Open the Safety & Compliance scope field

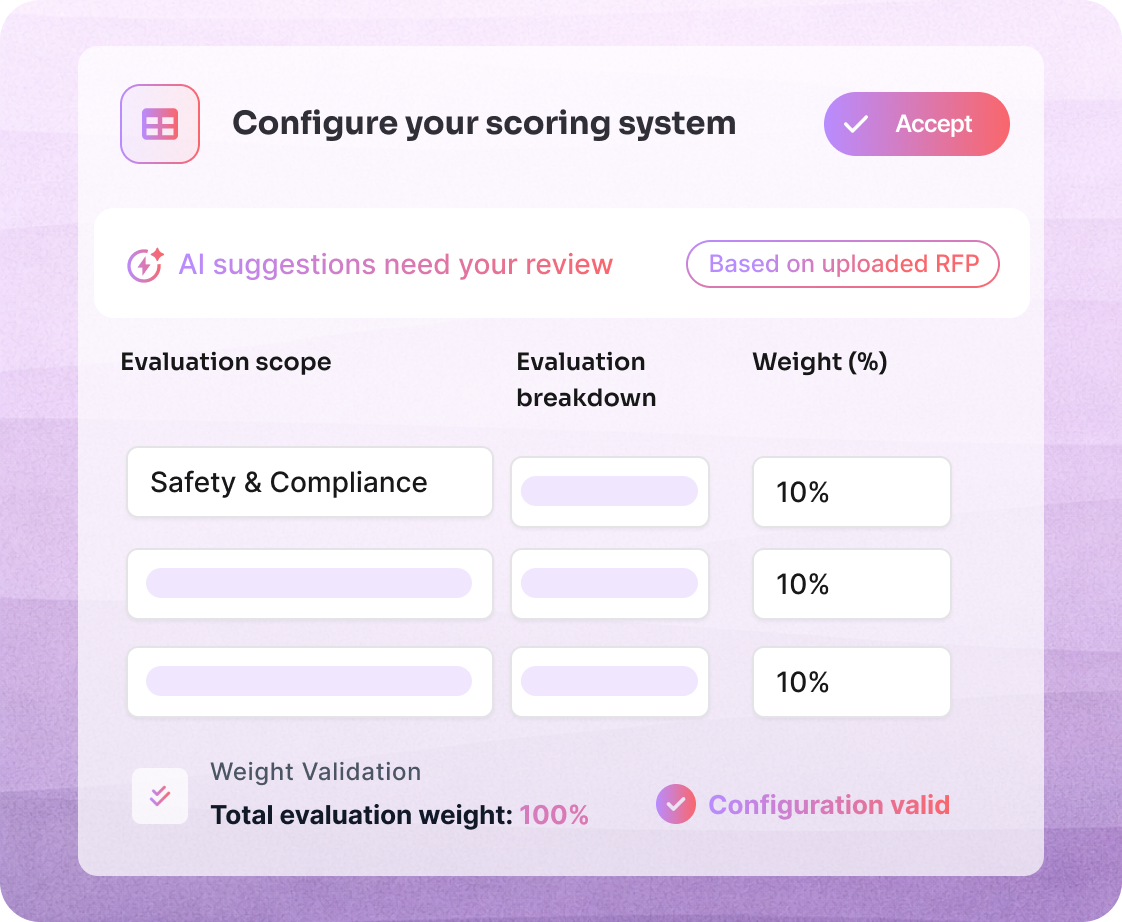click(309, 482)
